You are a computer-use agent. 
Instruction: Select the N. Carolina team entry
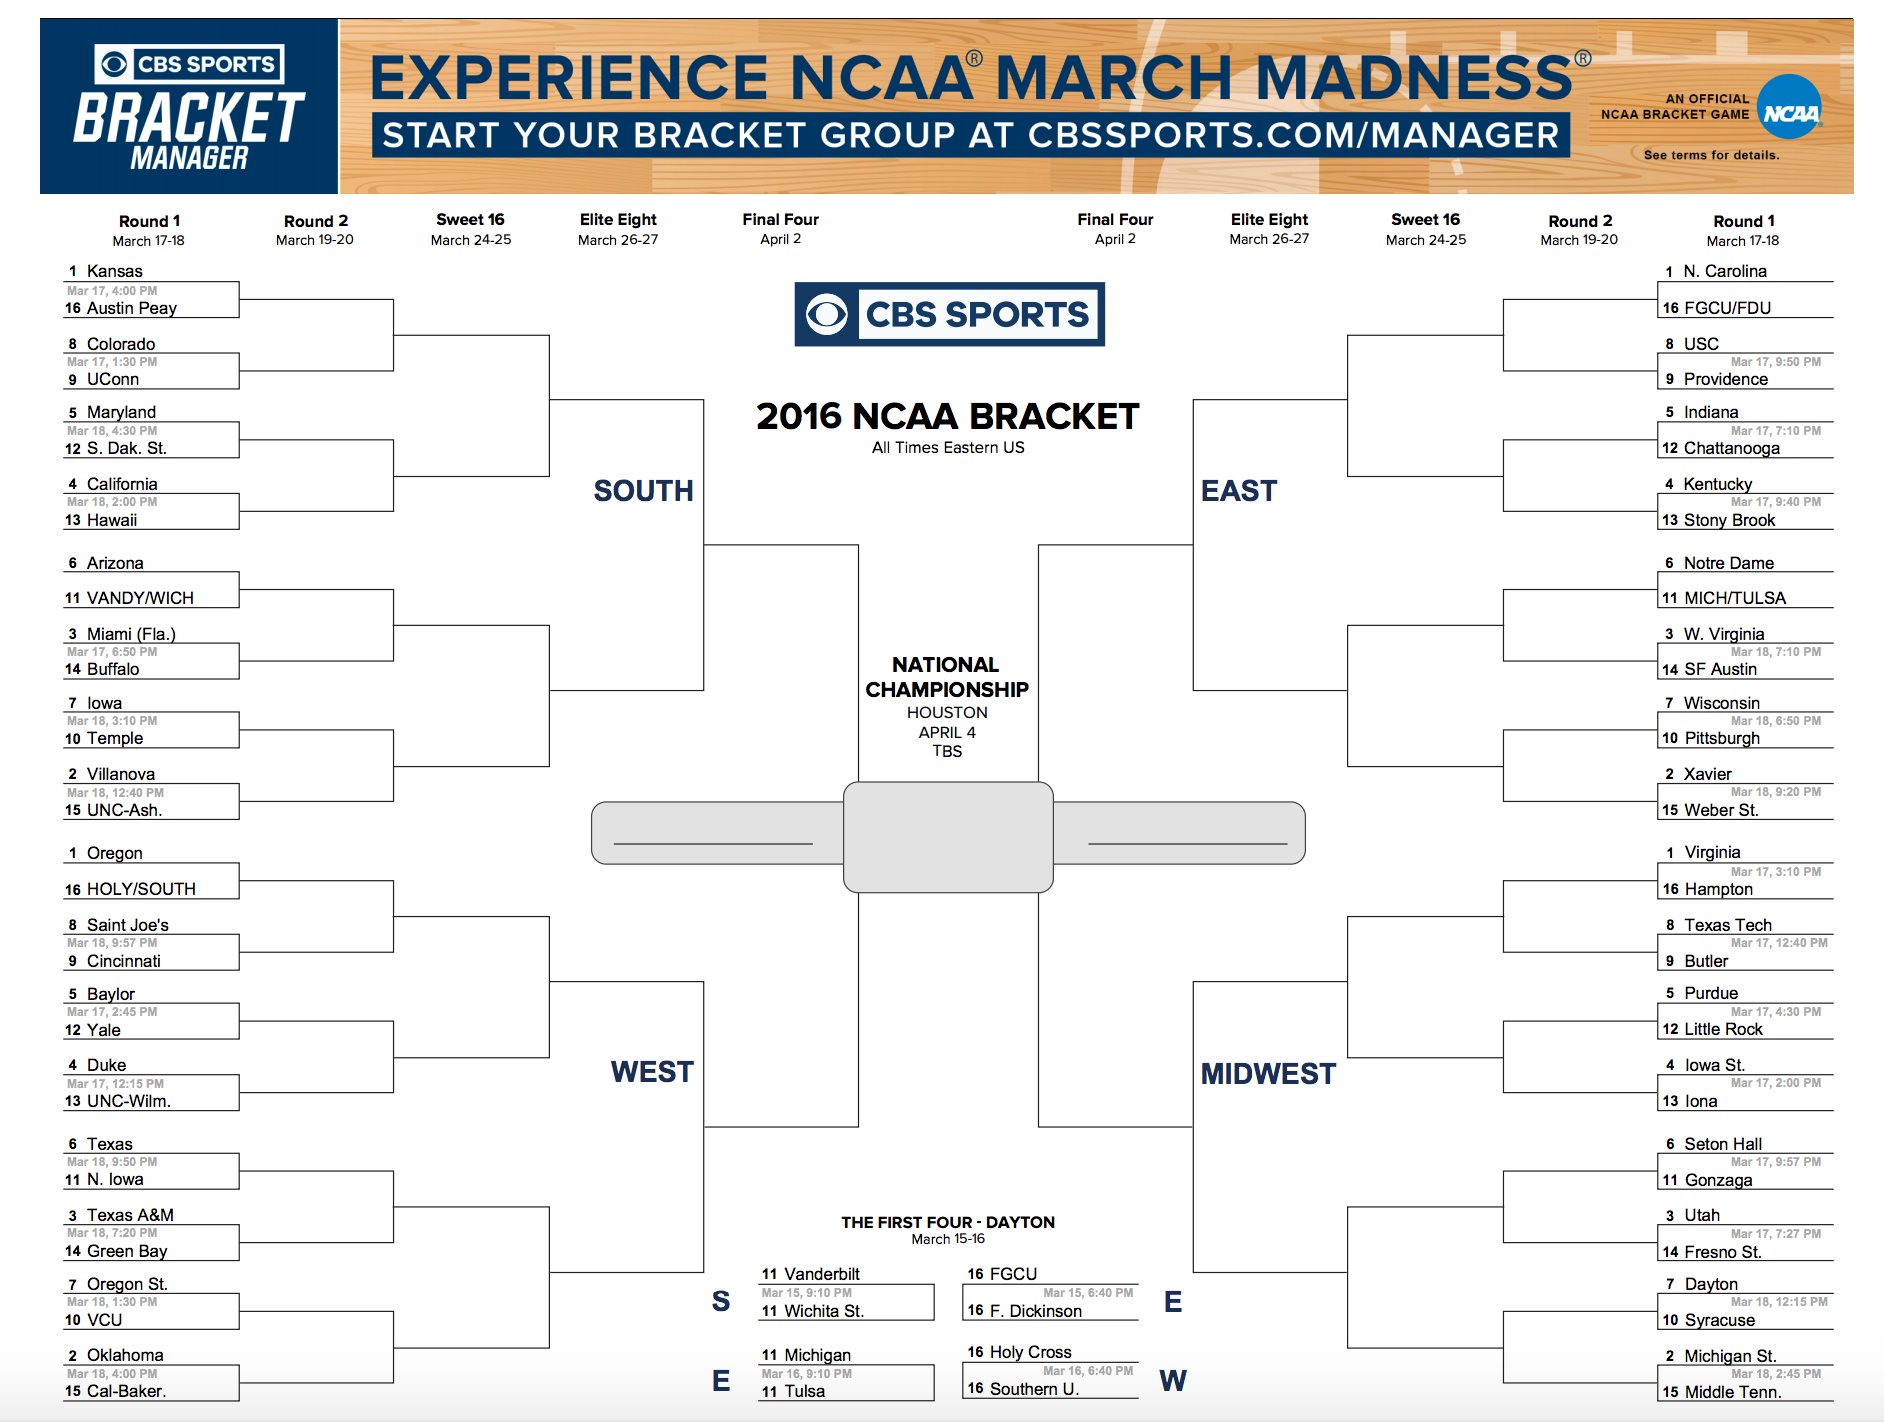click(x=1724, y=271)
